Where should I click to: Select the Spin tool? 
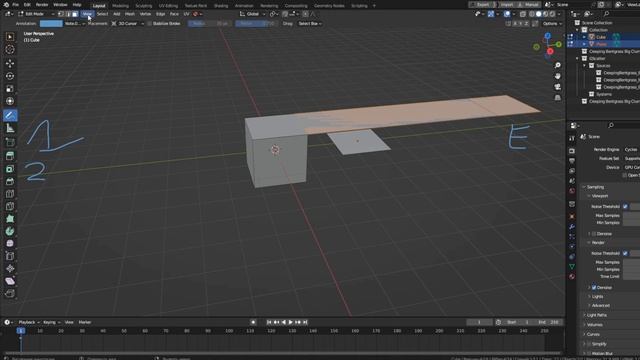pos(10,231)
